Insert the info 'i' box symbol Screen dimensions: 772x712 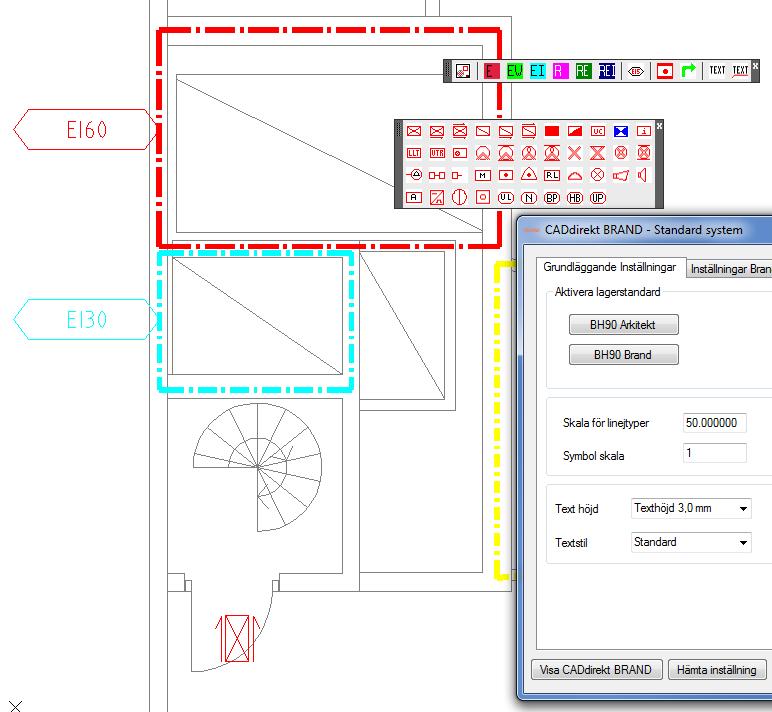[x=644, y=131]
